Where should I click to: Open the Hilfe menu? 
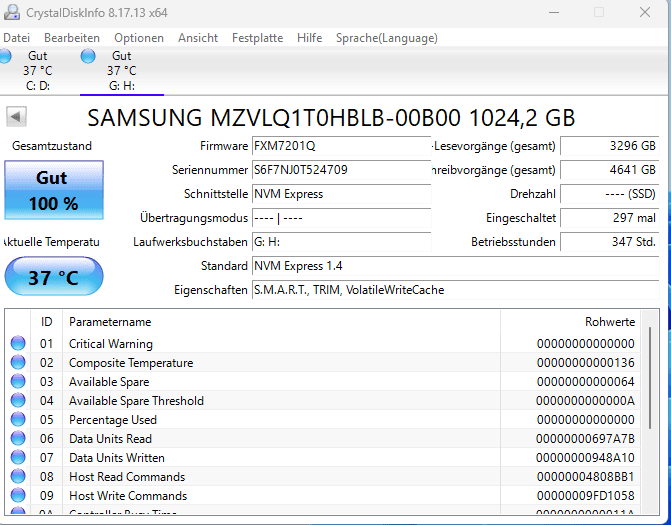309,38
